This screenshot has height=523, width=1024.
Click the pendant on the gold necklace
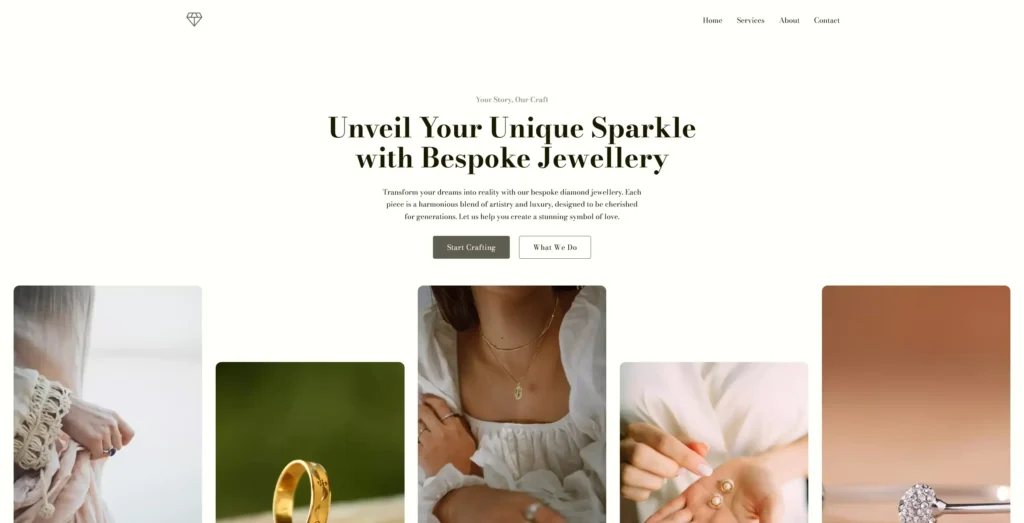tap(518, 394)
